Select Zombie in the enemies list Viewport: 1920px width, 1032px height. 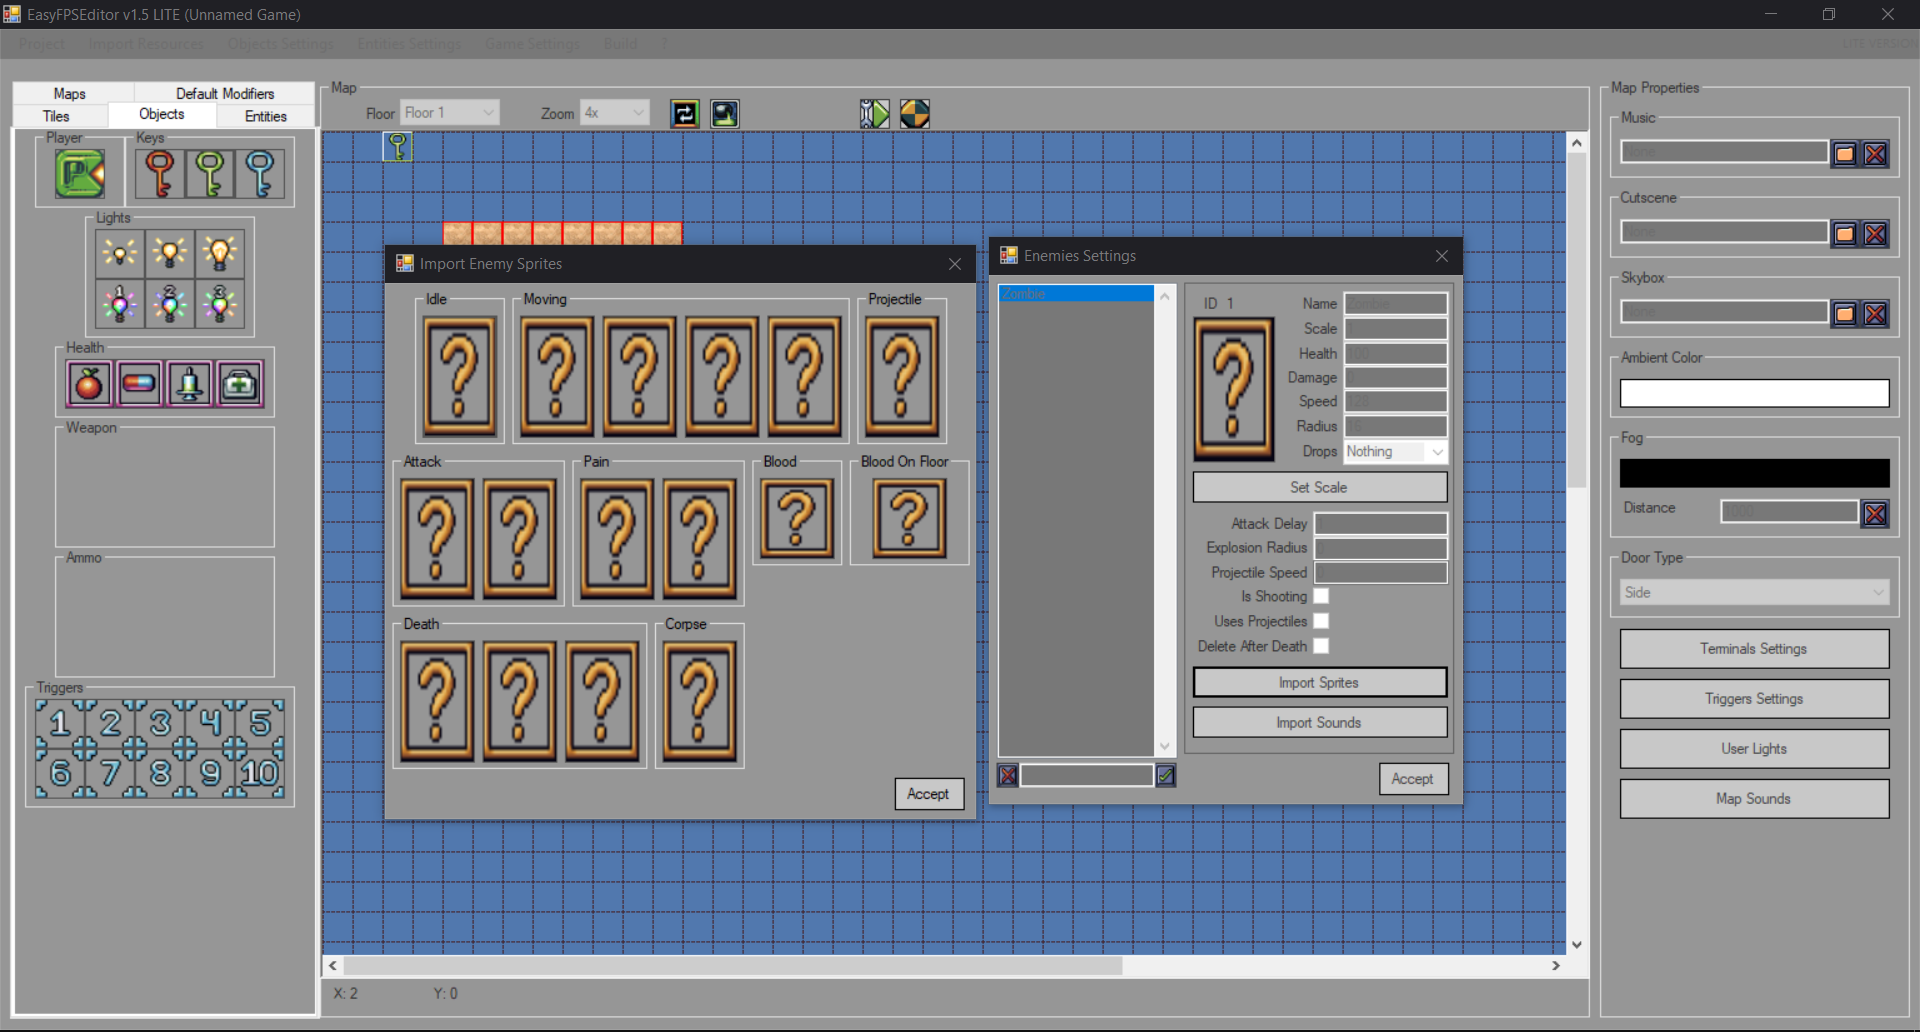click(1076, 294)
